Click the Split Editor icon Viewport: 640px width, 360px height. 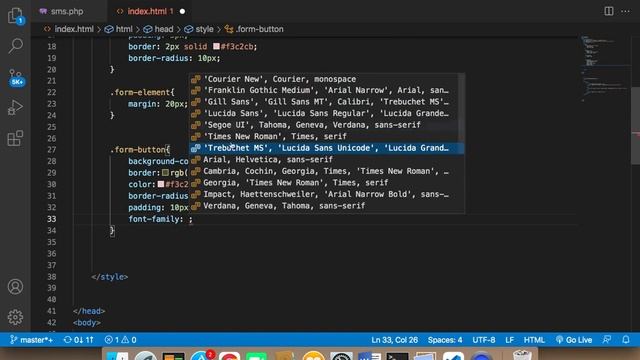[609, 11]
